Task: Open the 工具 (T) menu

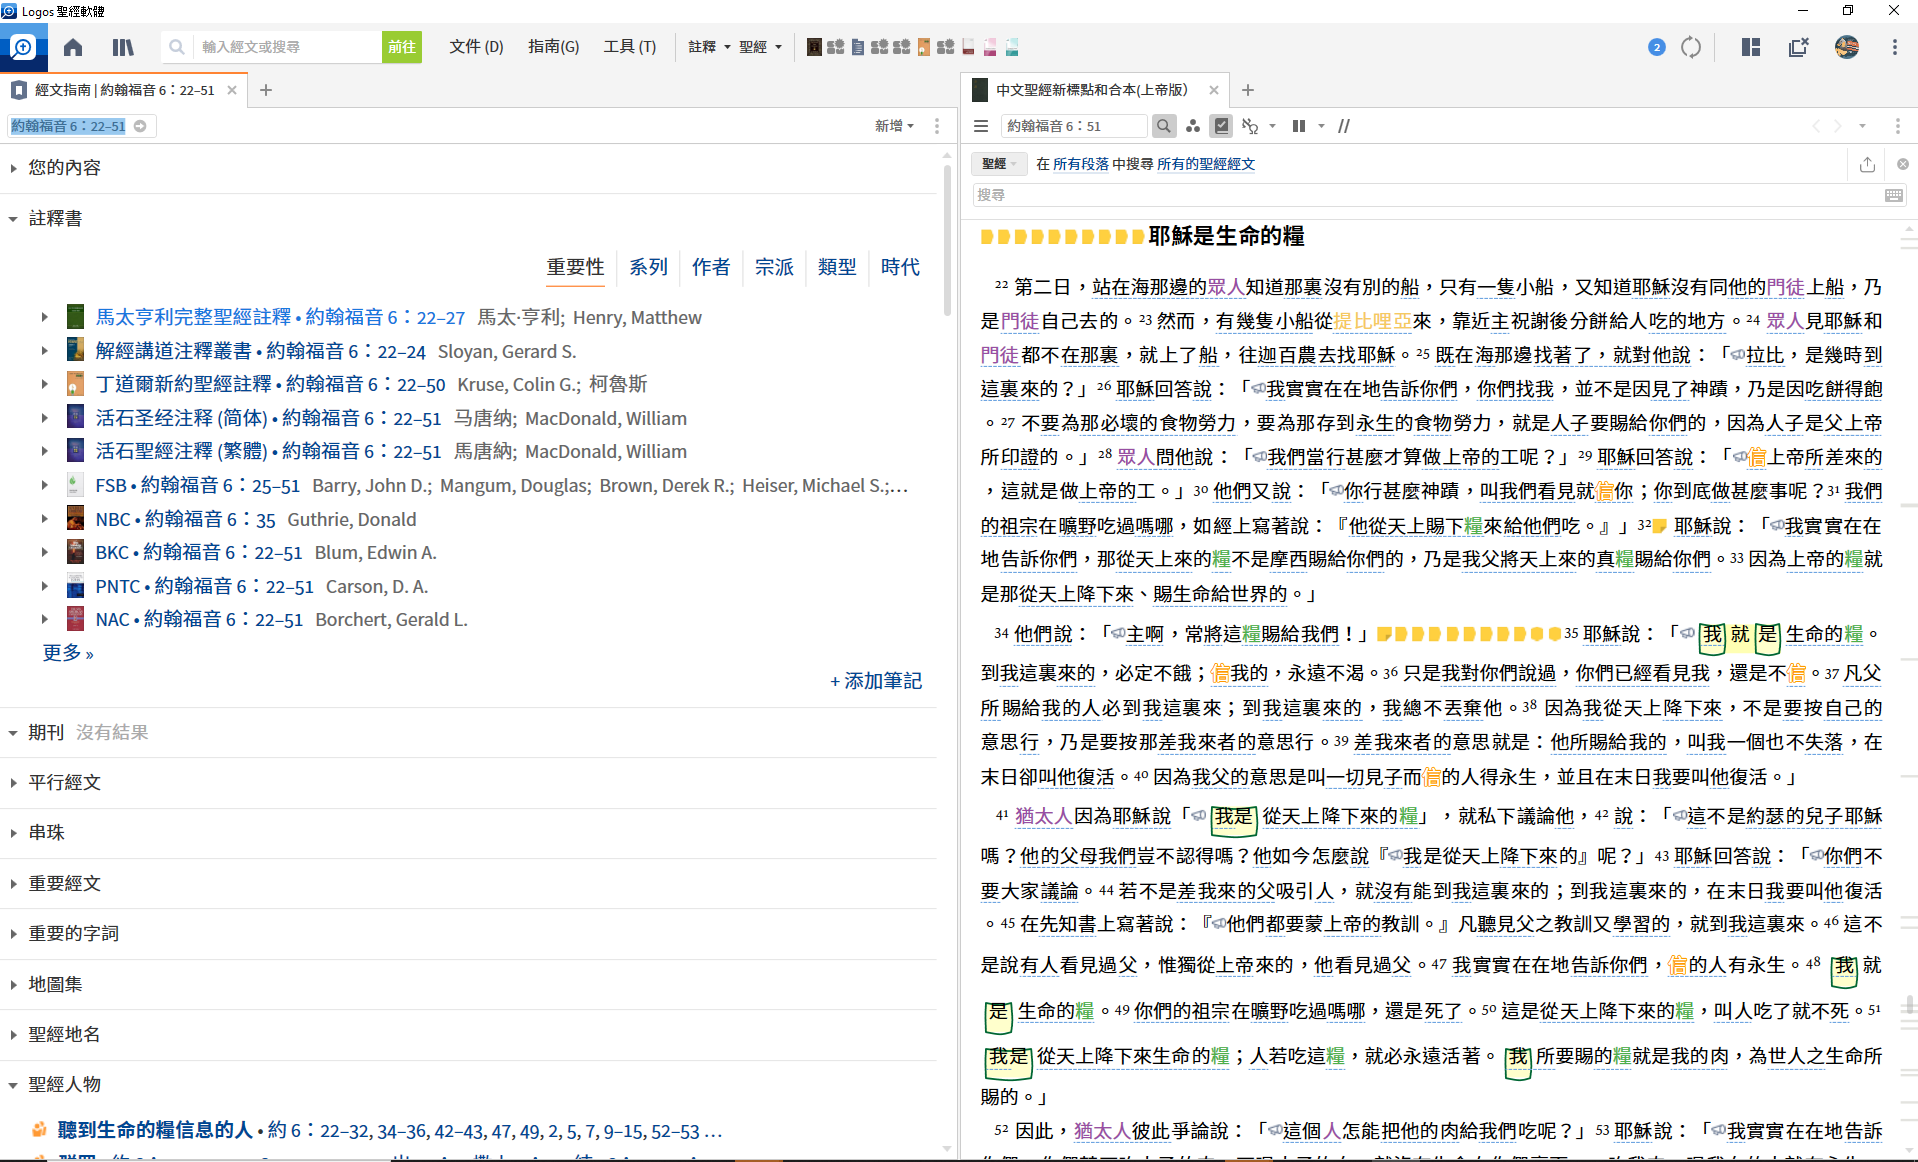Action: point(629,47)
